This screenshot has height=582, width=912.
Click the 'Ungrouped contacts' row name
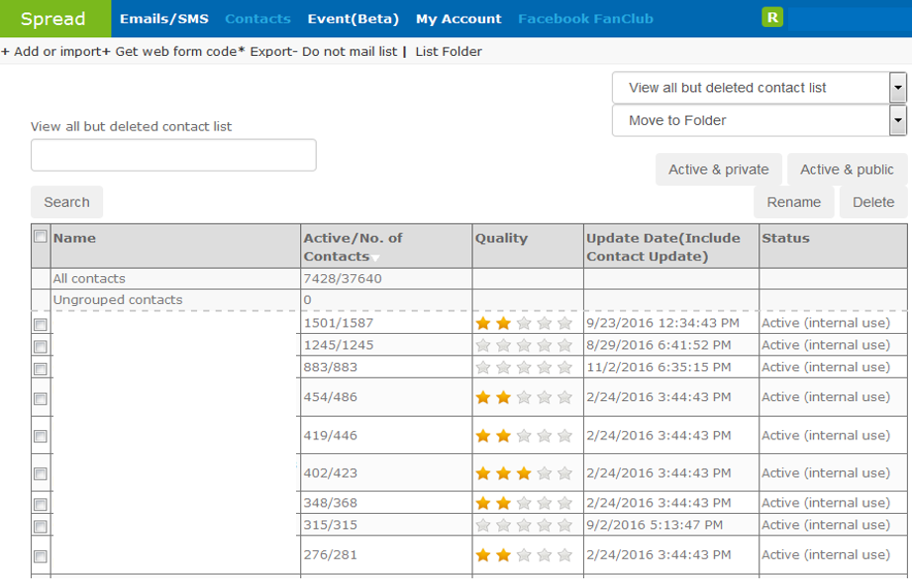point(117,300)
